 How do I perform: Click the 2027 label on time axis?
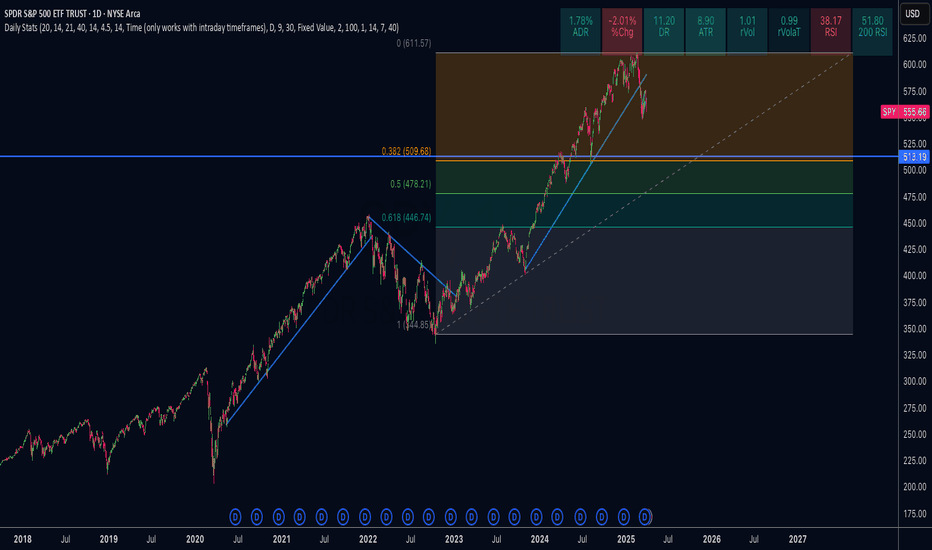click(x=798, y=539)
